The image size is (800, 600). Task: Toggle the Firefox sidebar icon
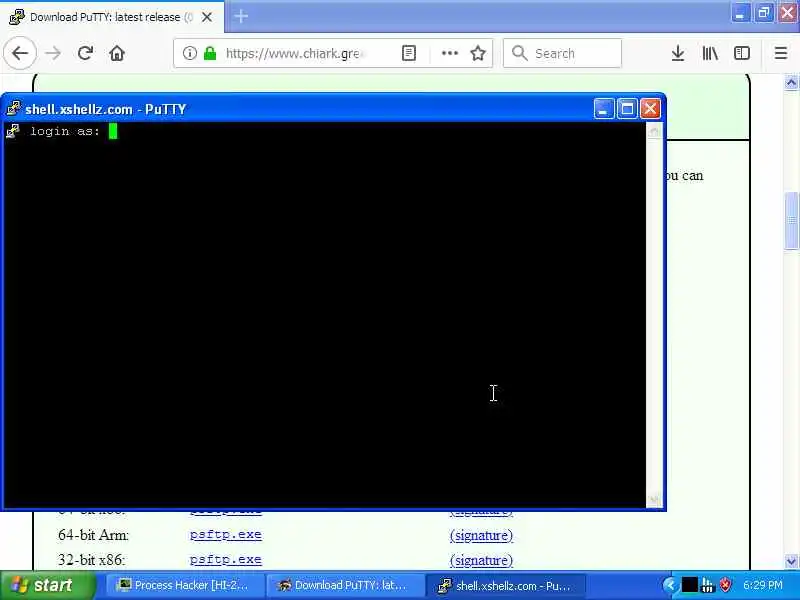point(742,53)
